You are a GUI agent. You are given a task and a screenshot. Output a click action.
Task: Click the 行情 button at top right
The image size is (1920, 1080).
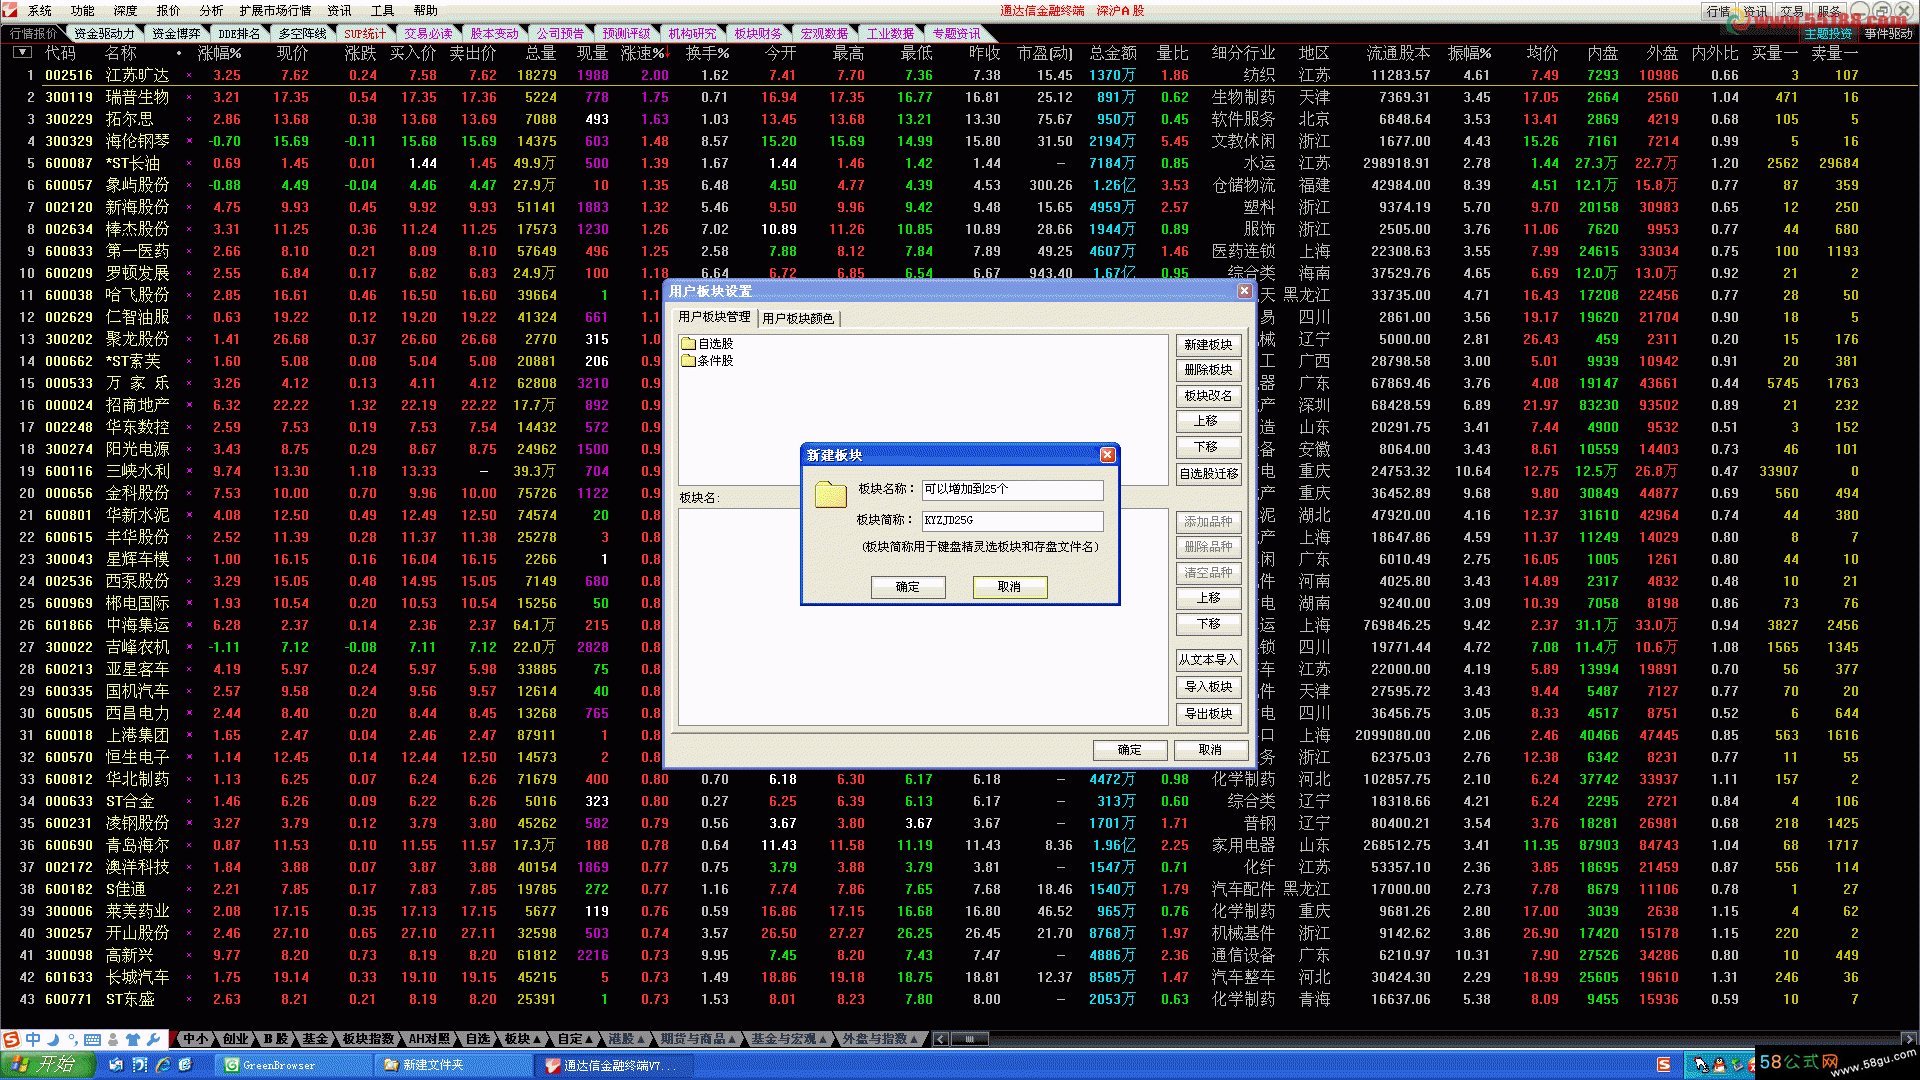pos(1718,11)
